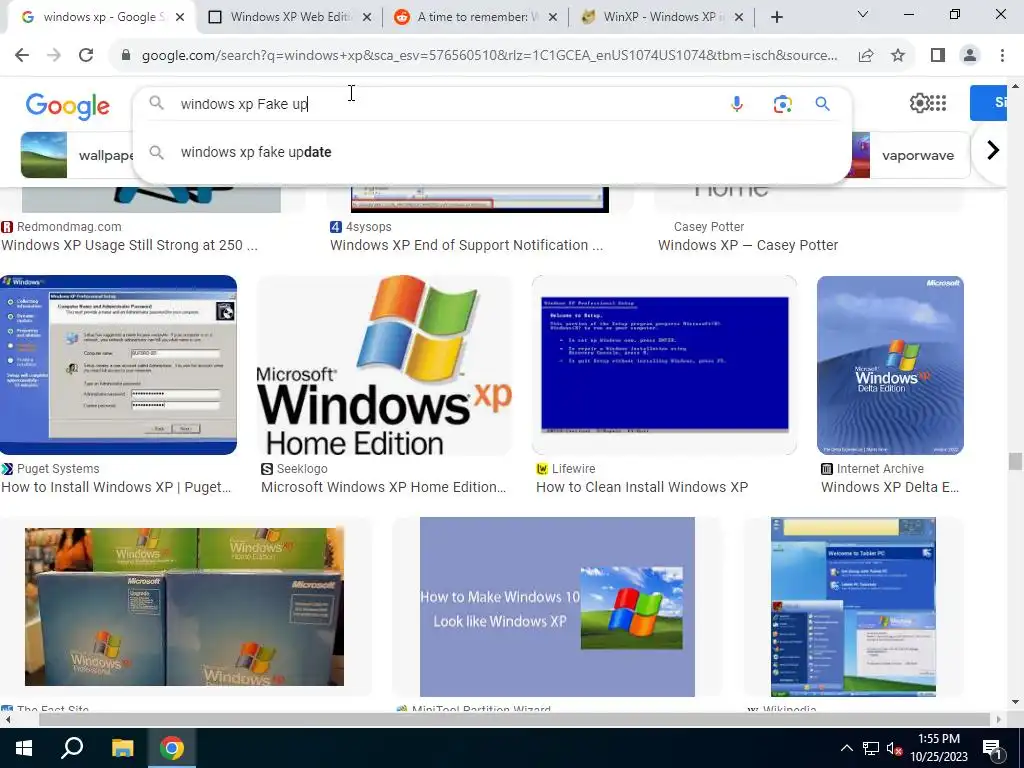Open Google quick settings gear

tap(919, 103)
